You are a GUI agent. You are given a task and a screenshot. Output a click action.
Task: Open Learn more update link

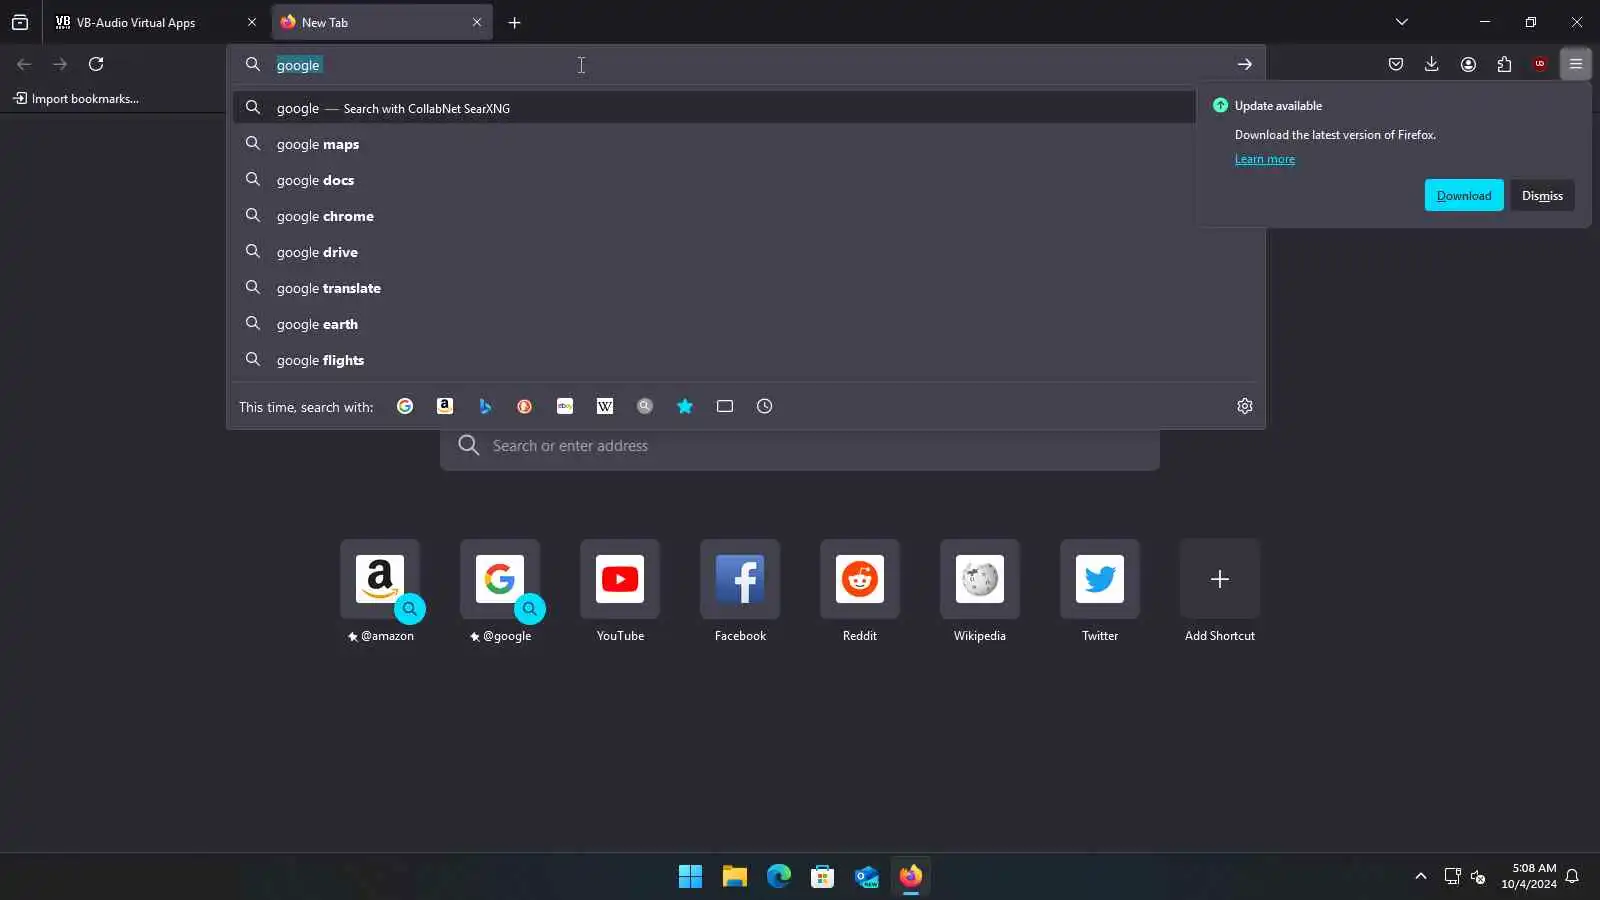point(1264,159)
